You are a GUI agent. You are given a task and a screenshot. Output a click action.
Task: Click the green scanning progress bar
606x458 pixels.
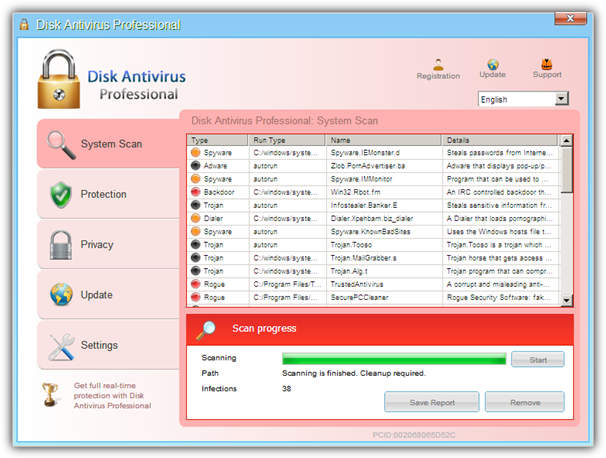click(393, 358)
